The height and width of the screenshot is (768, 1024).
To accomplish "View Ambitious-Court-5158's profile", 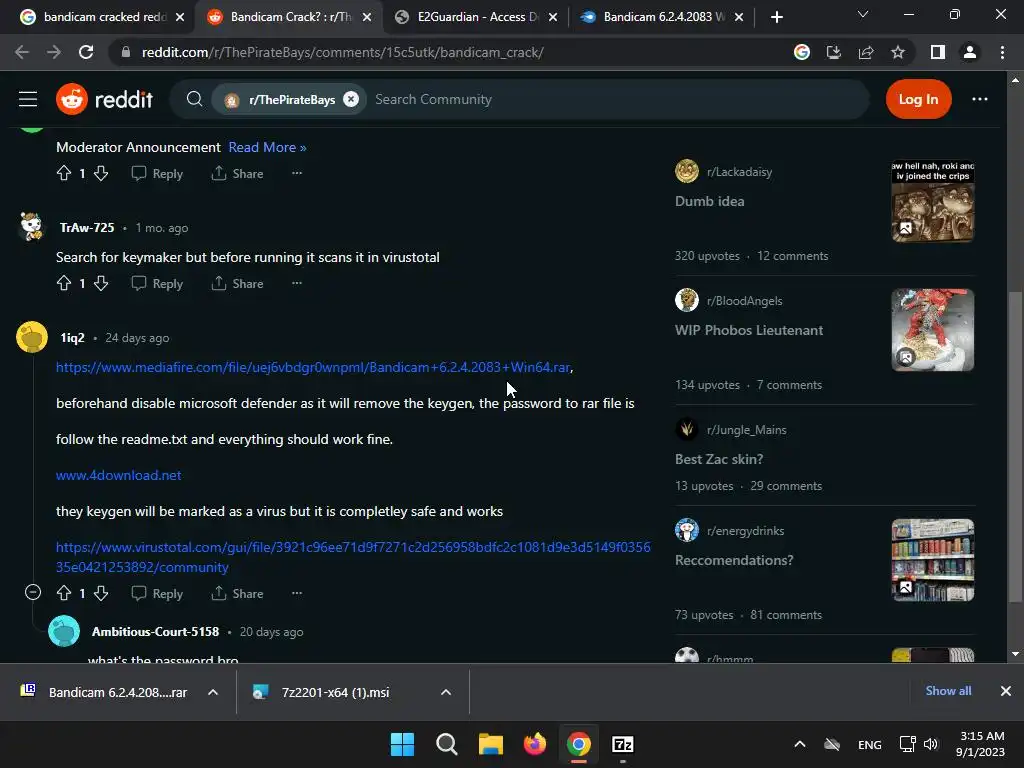I will (155, 632).
